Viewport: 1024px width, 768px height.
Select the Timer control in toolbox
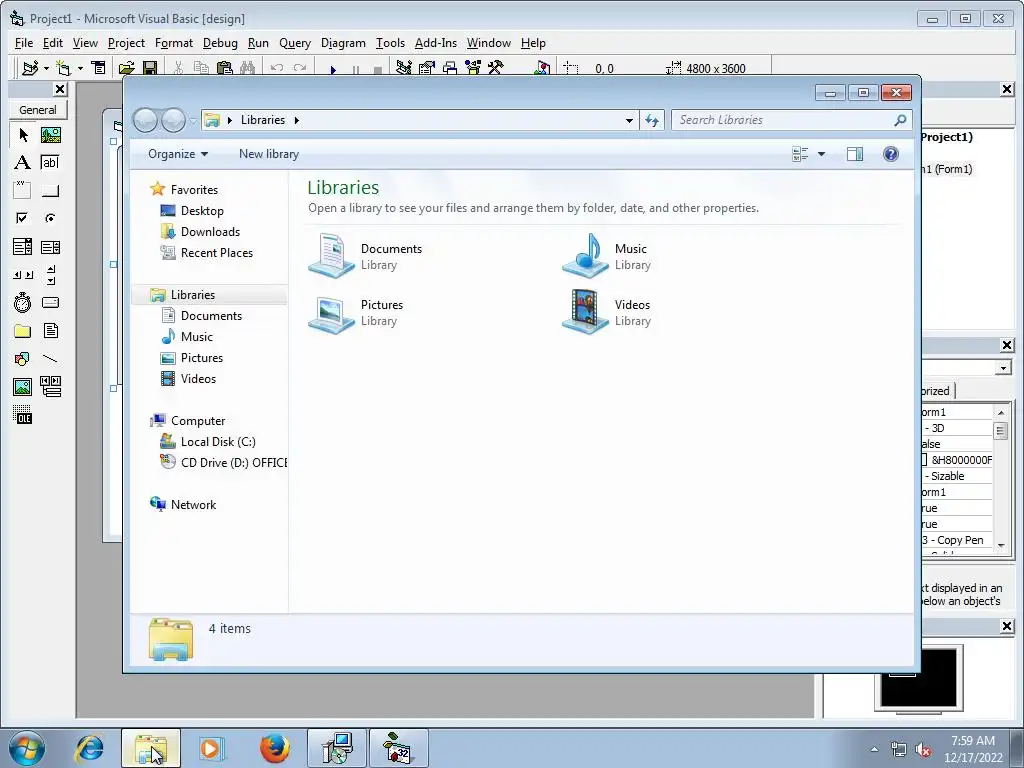click(x=22, y=302)
